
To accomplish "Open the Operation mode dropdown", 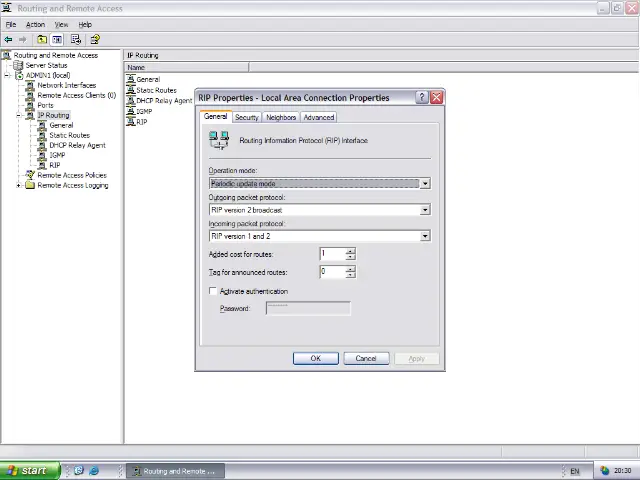I will click(425, 184).
